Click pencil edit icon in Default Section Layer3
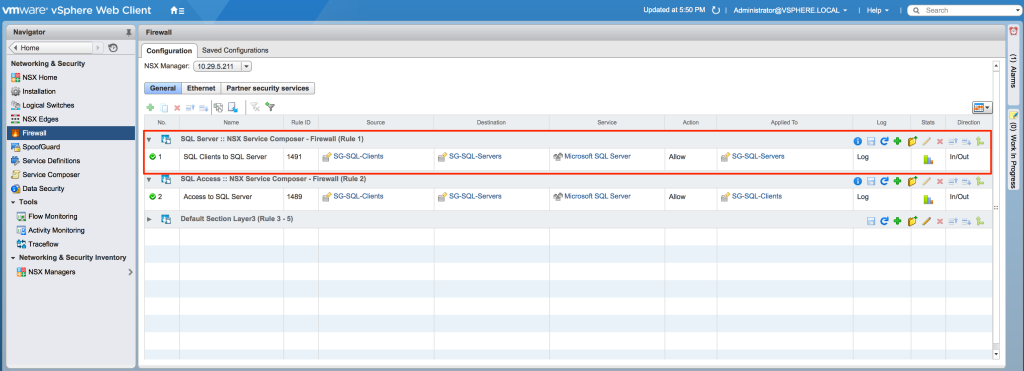Screen dimensions: 1024x371 point(926,221)
